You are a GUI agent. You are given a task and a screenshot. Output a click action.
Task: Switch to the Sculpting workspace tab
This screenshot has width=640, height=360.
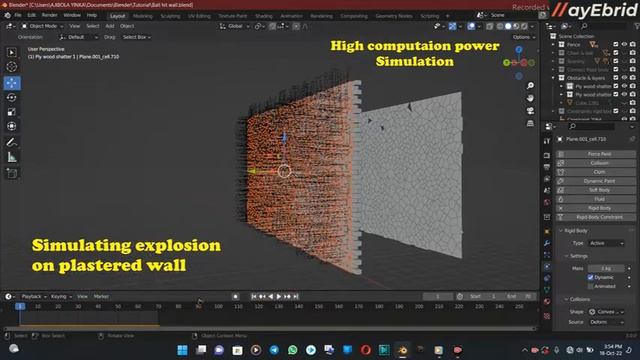click(x=171, y=16)
